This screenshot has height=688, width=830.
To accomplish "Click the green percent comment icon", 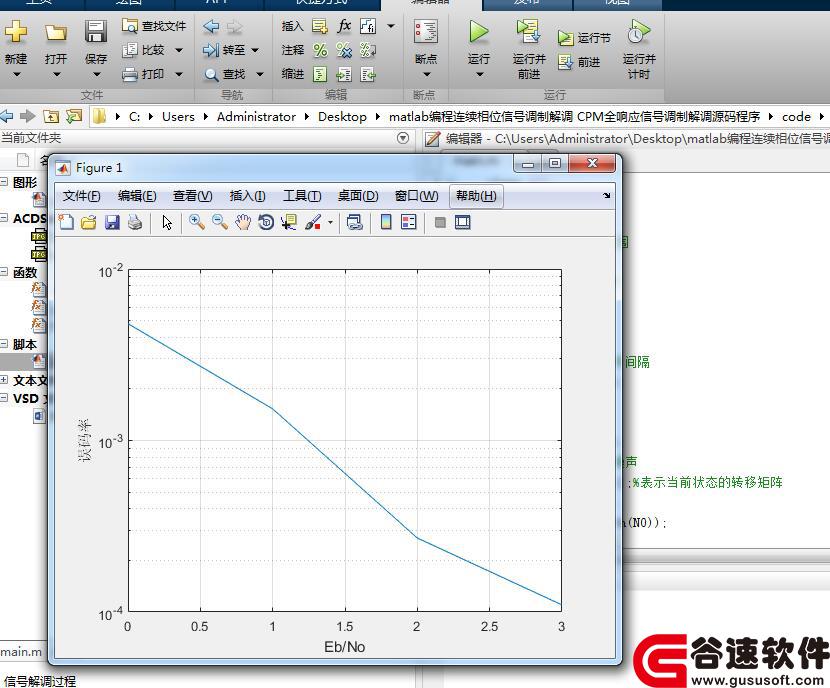I will [320, 50].
